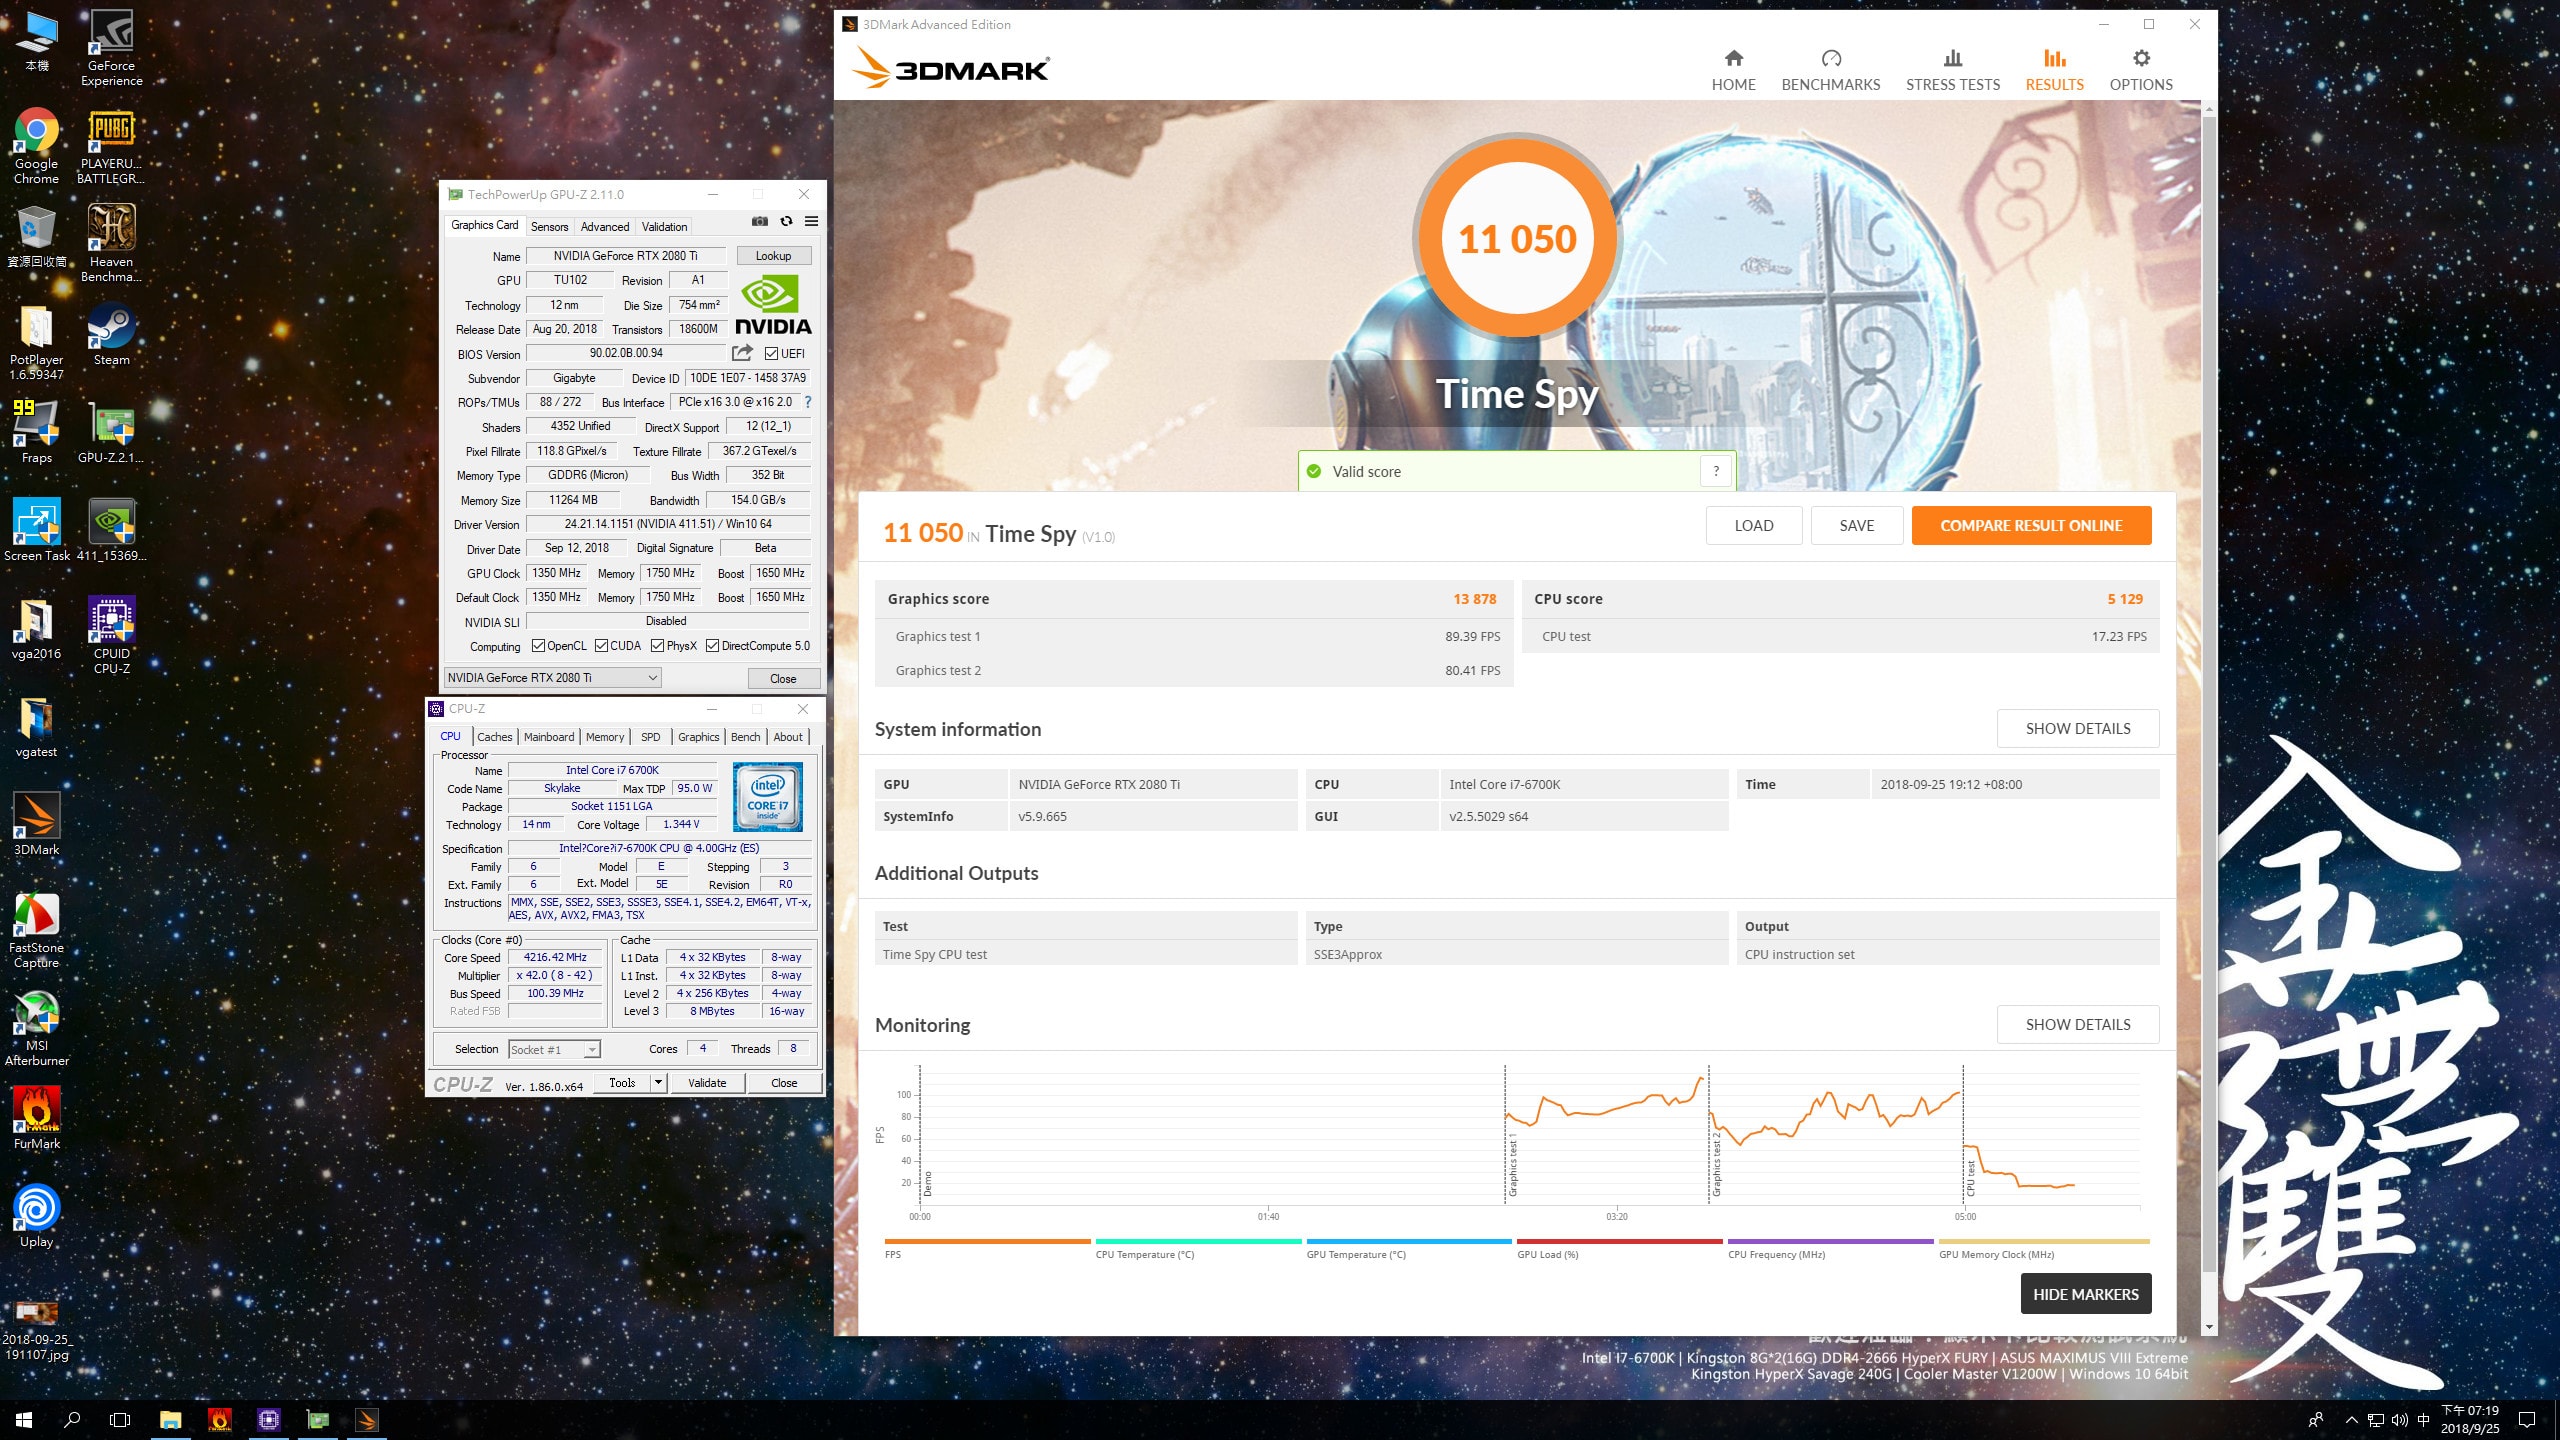Screen dimensions: 2560x1440
Task: Open the Socket #1 selection dropdown in CPU-Z
Action: (x=554, y=1049)
